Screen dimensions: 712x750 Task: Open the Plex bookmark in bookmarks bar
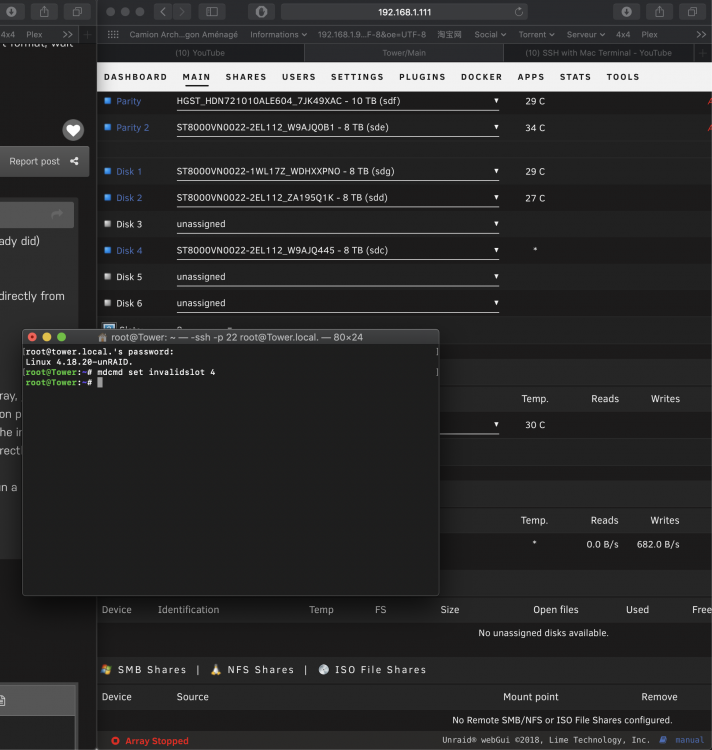click(649, 34)
